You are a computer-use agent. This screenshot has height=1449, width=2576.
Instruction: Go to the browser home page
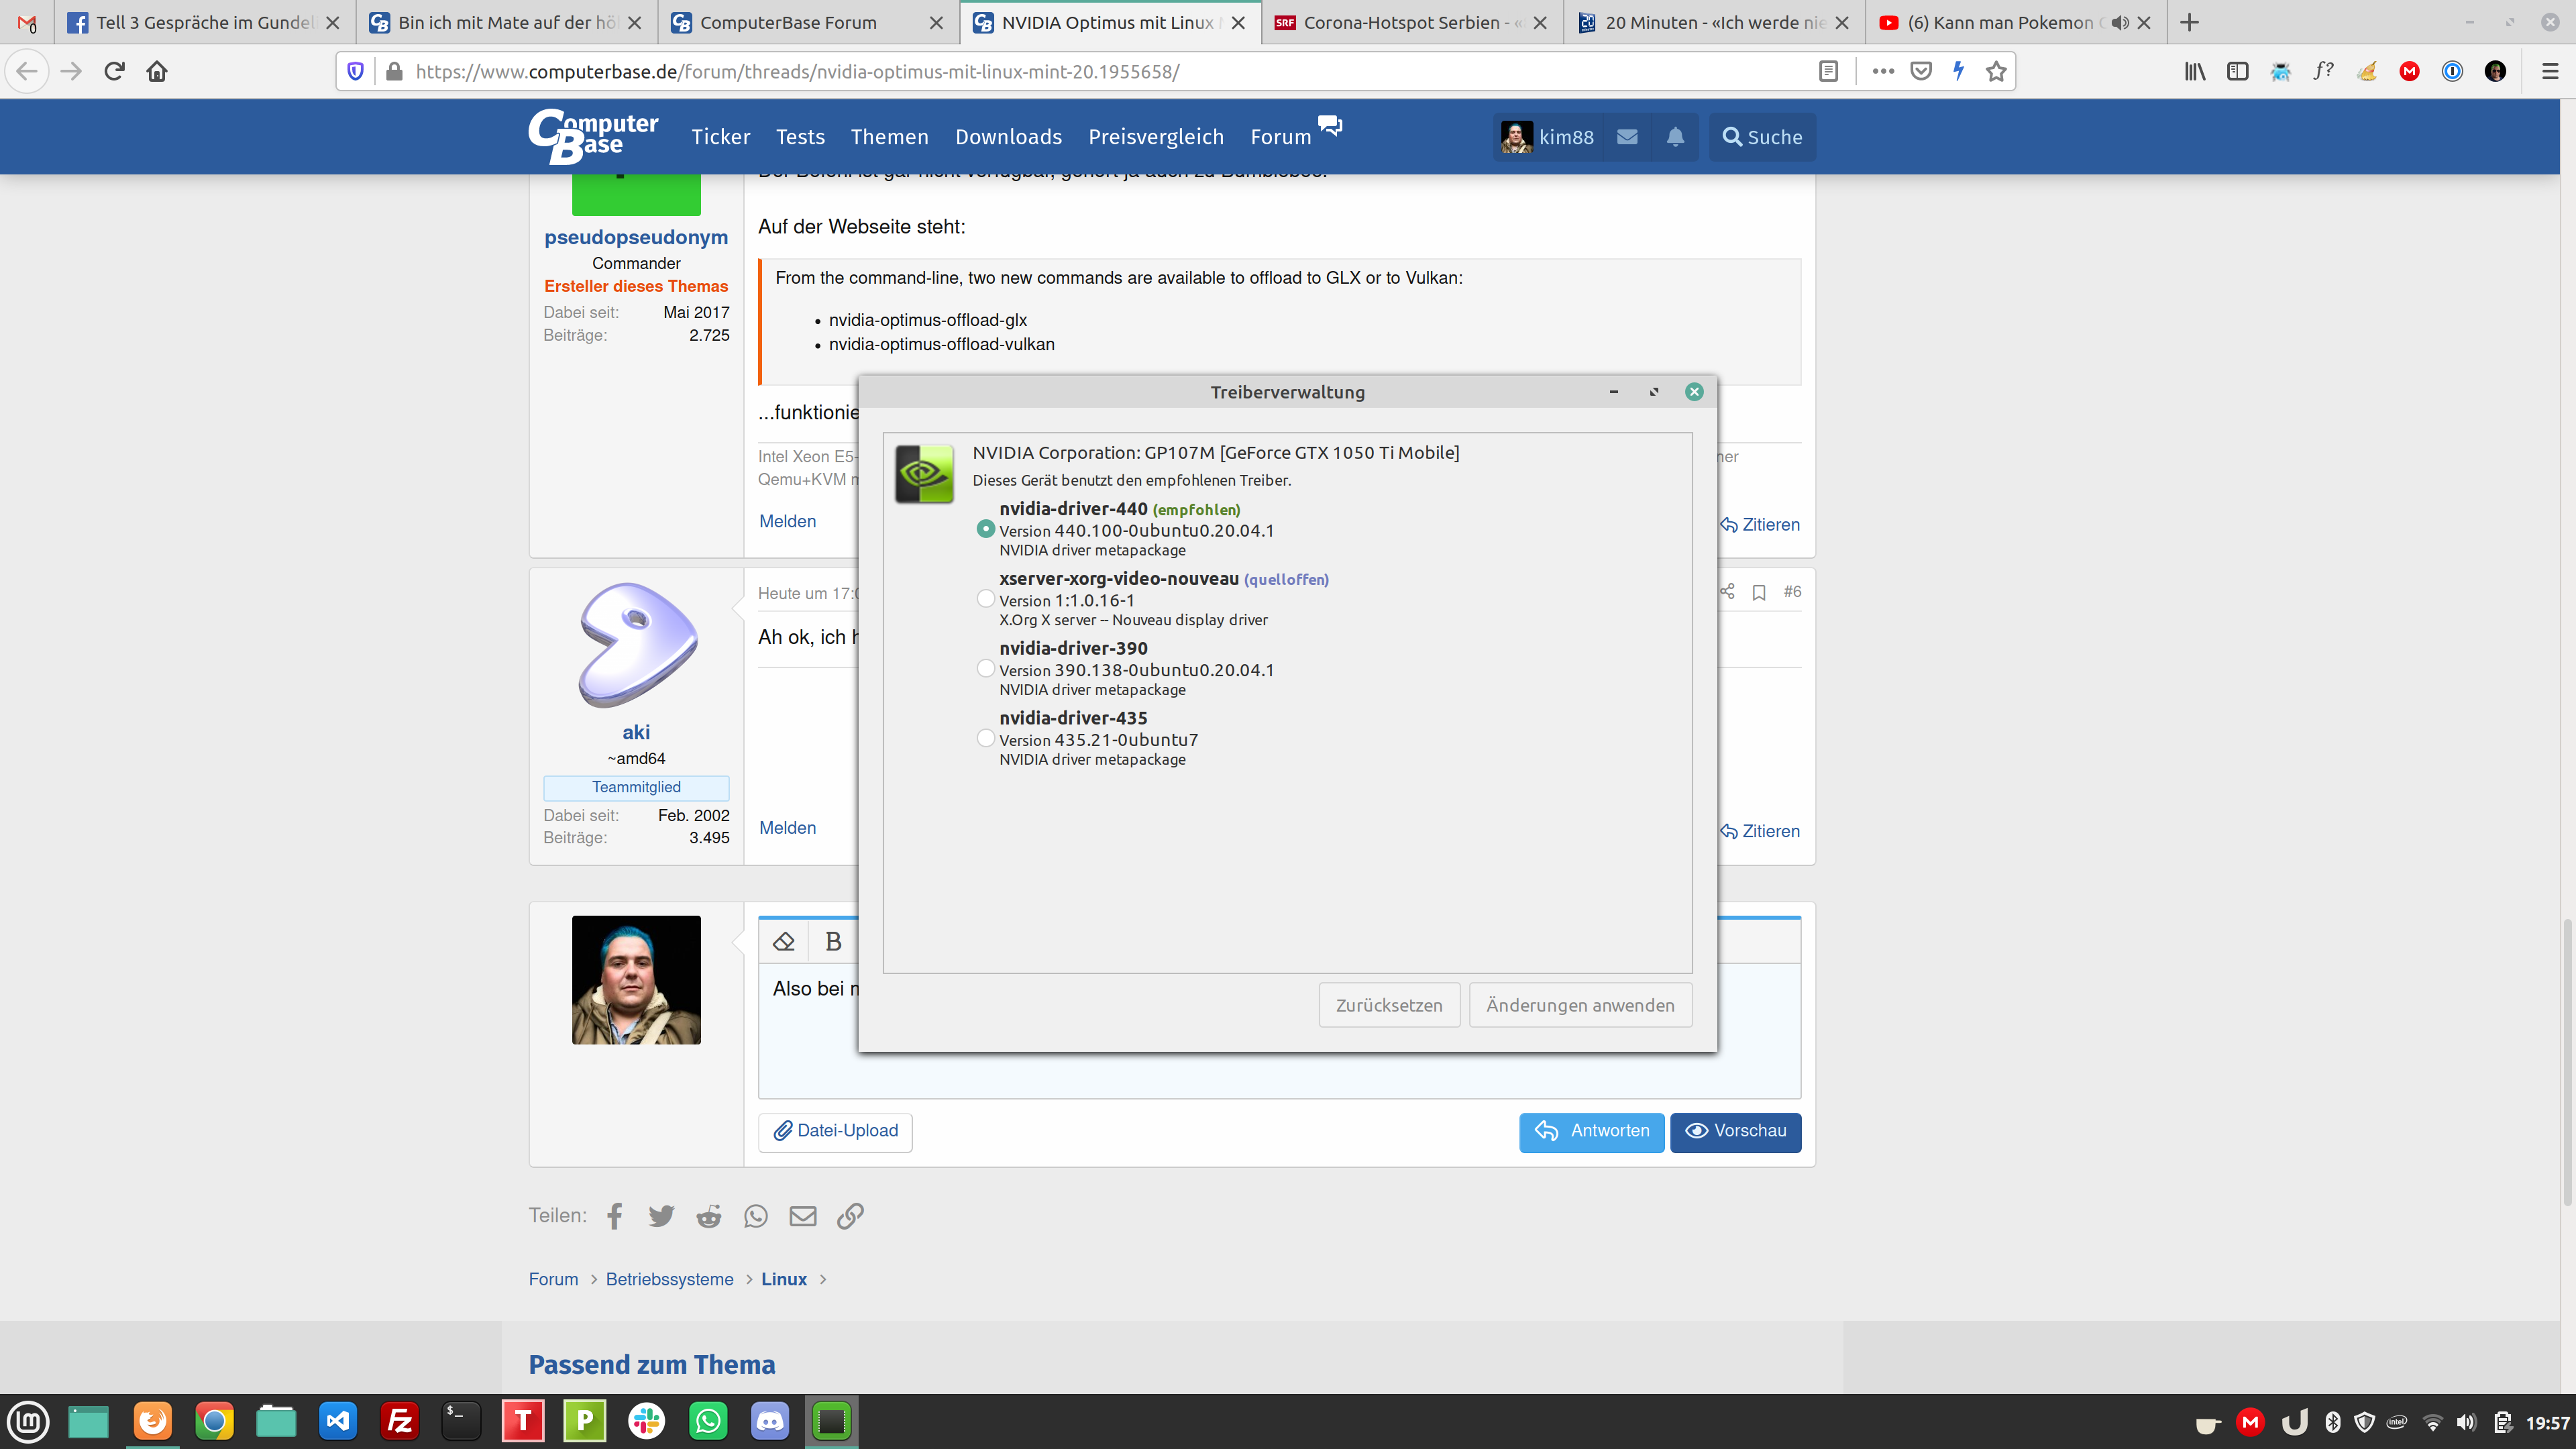click(157, 71)
